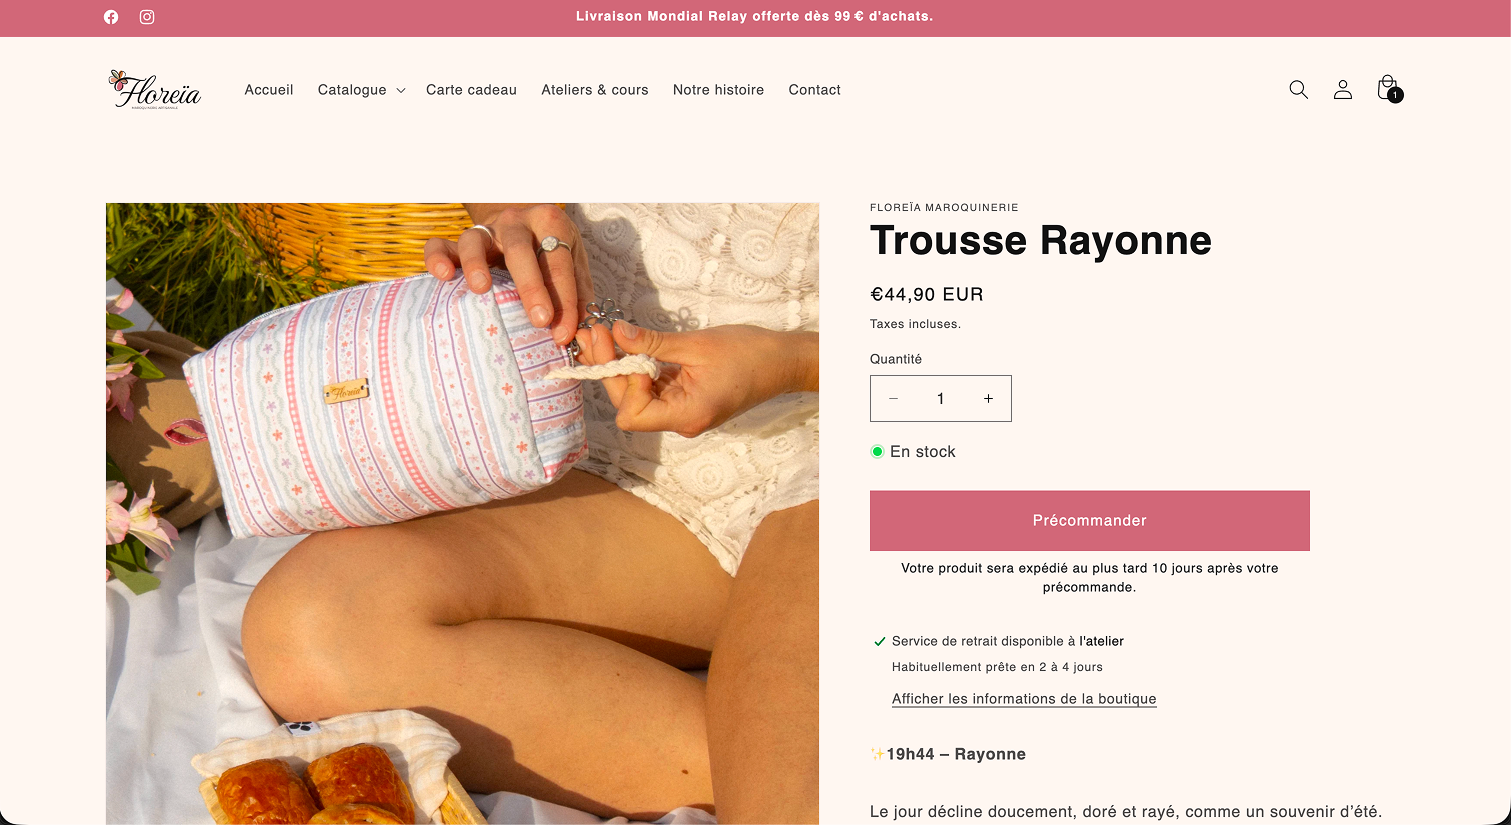Open Ateliers & cours page
This screenshot has width=1511, height=825.
point(595,90)
